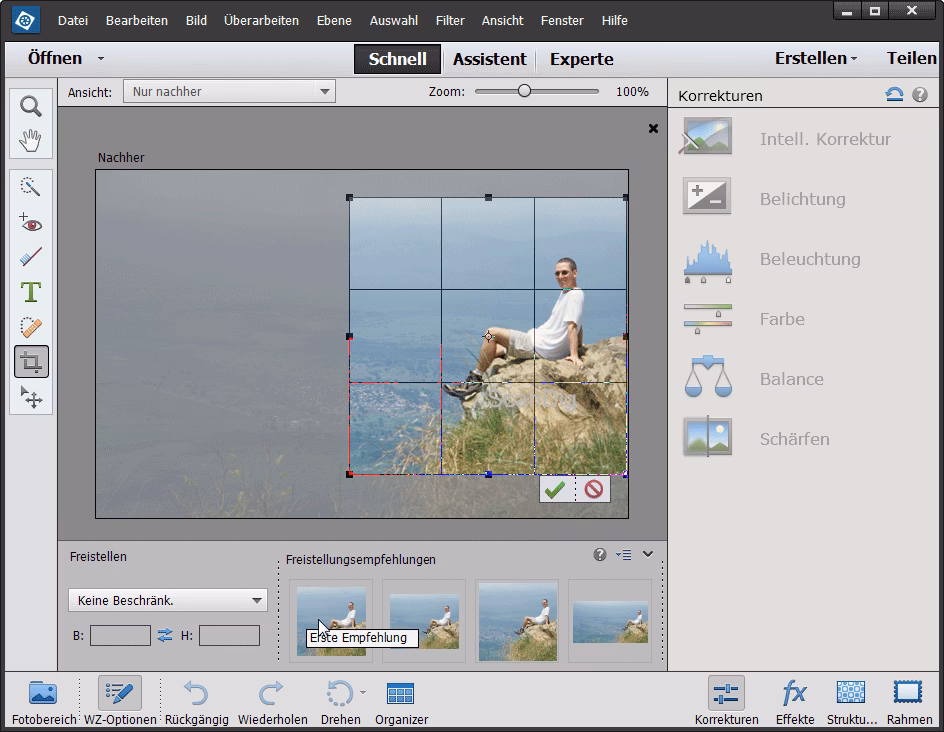Open the Keine Beschränk. dropdown
This screenshot has width=944, height=732.
[x=166, y=600]
